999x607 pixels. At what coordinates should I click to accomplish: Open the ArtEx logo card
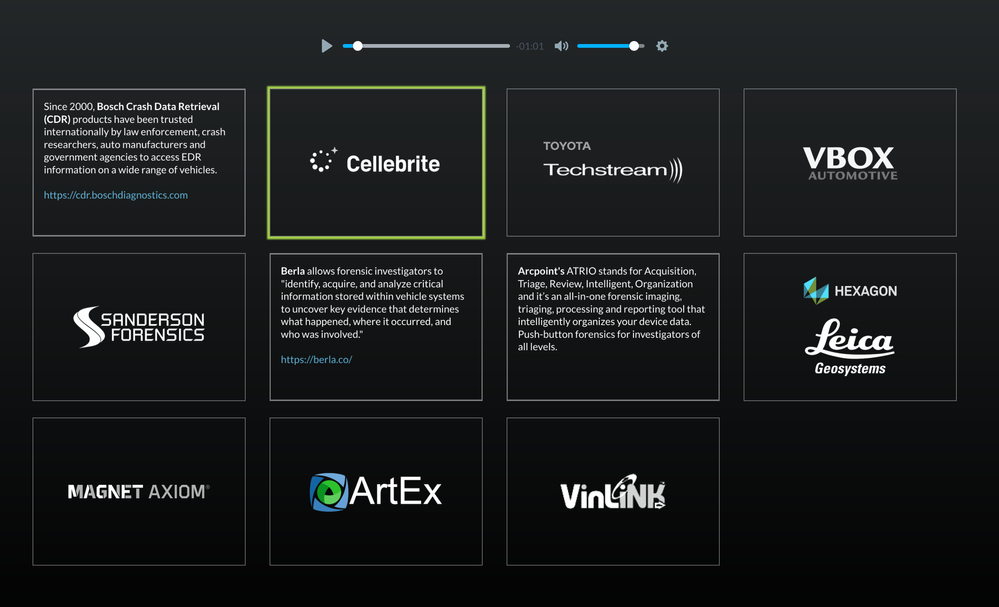(x=376, y=491)
